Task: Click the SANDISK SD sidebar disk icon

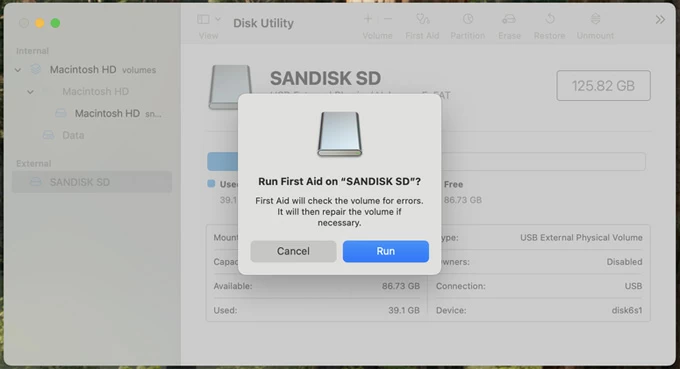Action: point(36,182)
